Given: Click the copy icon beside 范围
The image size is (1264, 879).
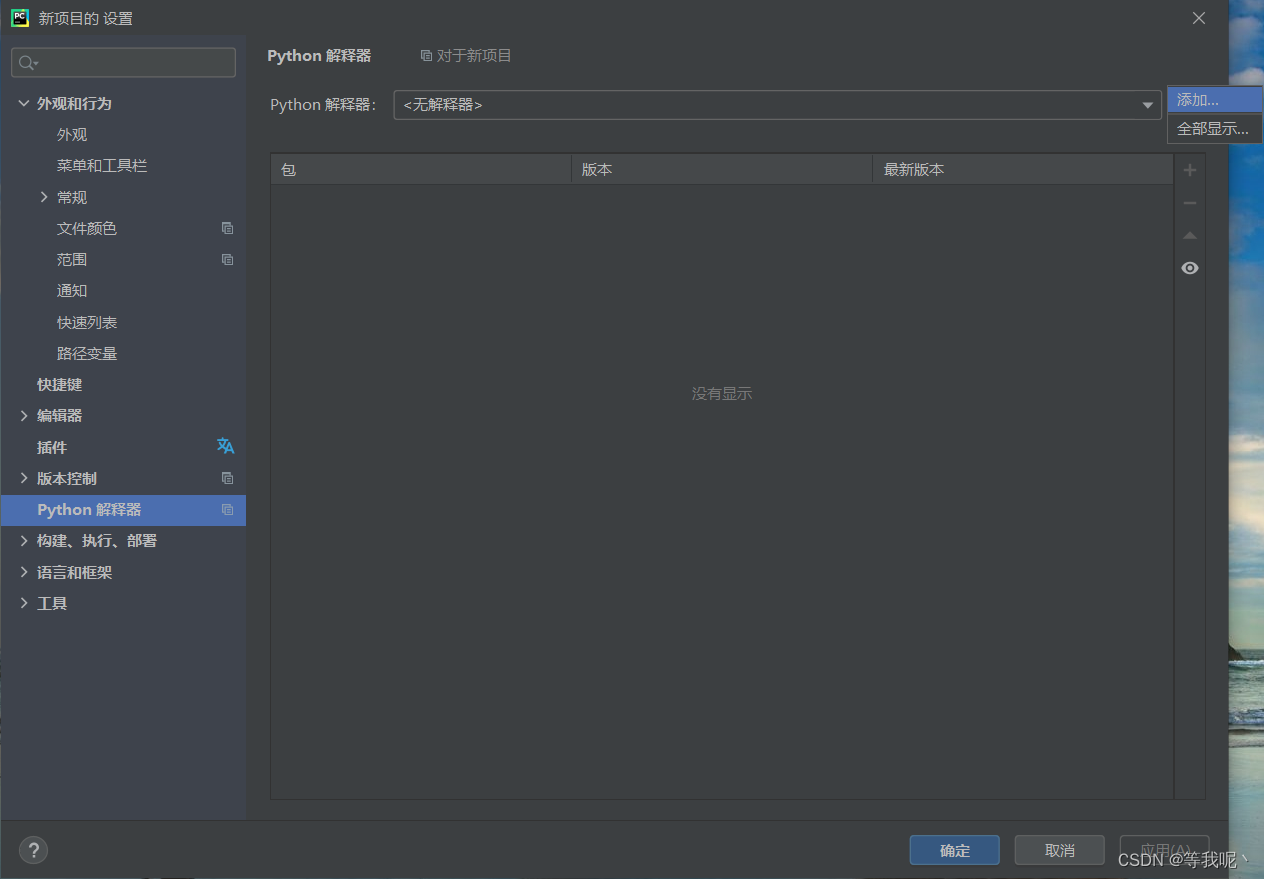Looking at the screenshot, I should point(227,259).
